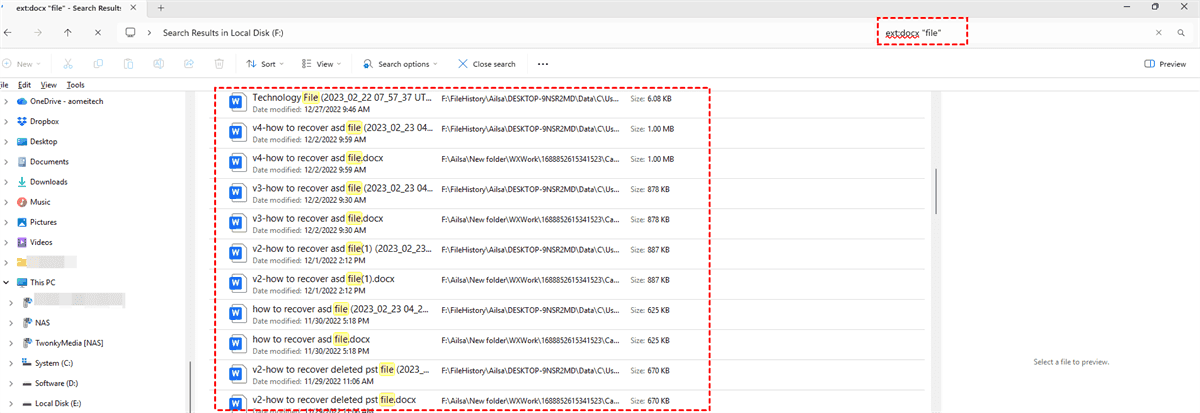Clear the search box text

1159,33
